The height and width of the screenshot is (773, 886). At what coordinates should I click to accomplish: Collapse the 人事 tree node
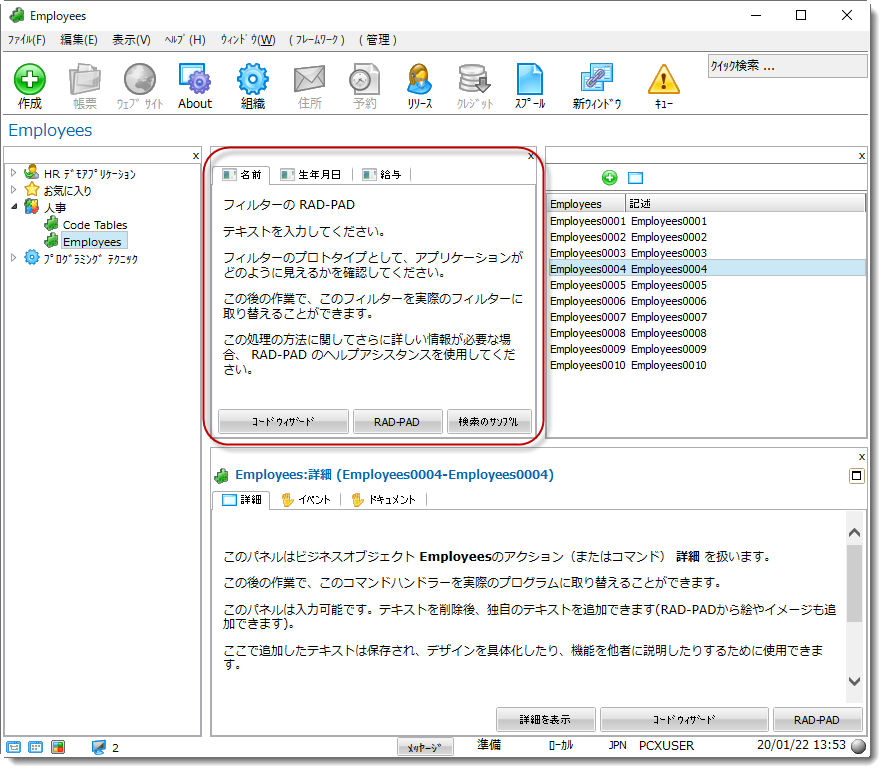[x=14, y=207]
